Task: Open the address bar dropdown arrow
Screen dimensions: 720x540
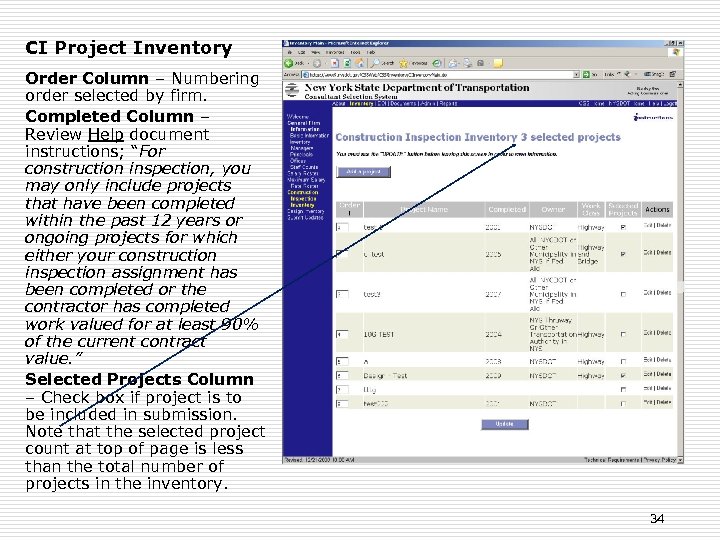Action: (x=576, y=74)
